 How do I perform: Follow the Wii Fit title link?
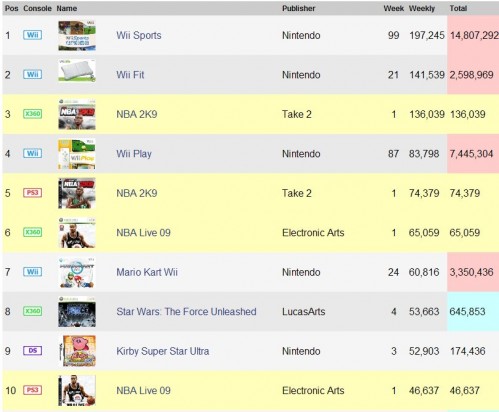pyautogui.click(x=130, y=75)
